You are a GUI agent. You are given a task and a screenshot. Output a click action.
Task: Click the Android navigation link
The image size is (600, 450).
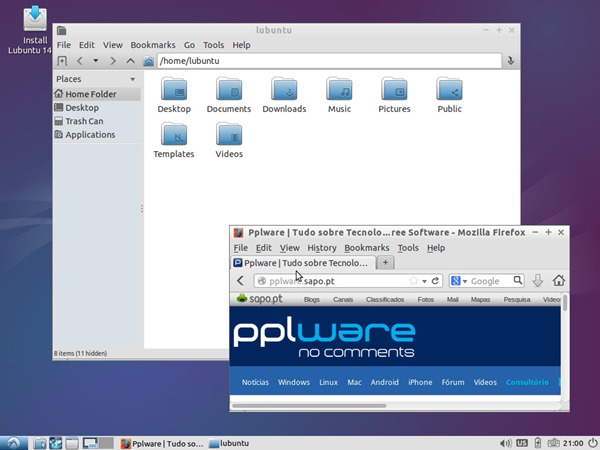click(385, 382)
